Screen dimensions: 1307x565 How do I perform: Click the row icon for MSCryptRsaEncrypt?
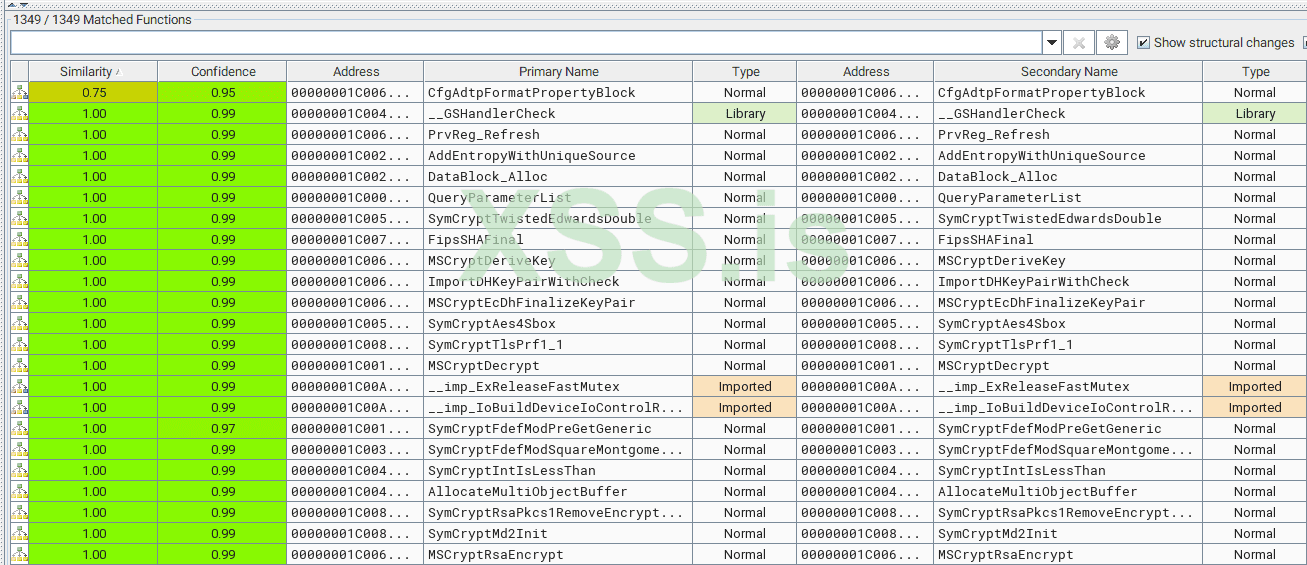(x=19, y=555)
